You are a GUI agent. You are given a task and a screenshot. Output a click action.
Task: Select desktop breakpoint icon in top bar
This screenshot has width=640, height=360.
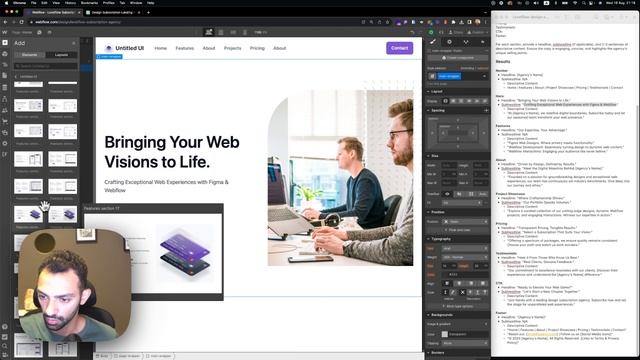click(x=209, y=32)
